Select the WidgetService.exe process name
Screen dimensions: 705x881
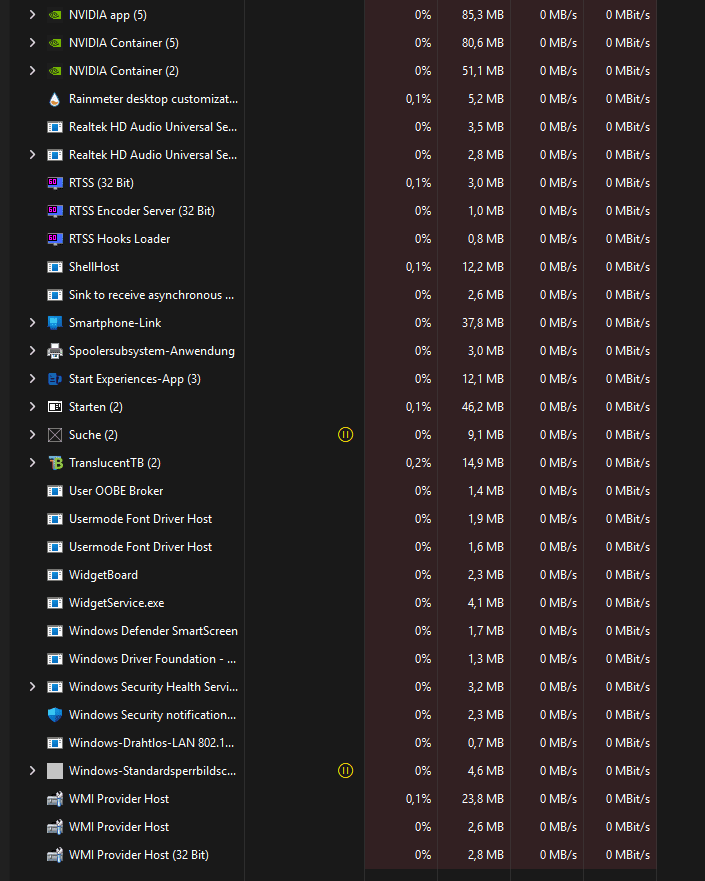pyautogui.click(x=116, y=603)
